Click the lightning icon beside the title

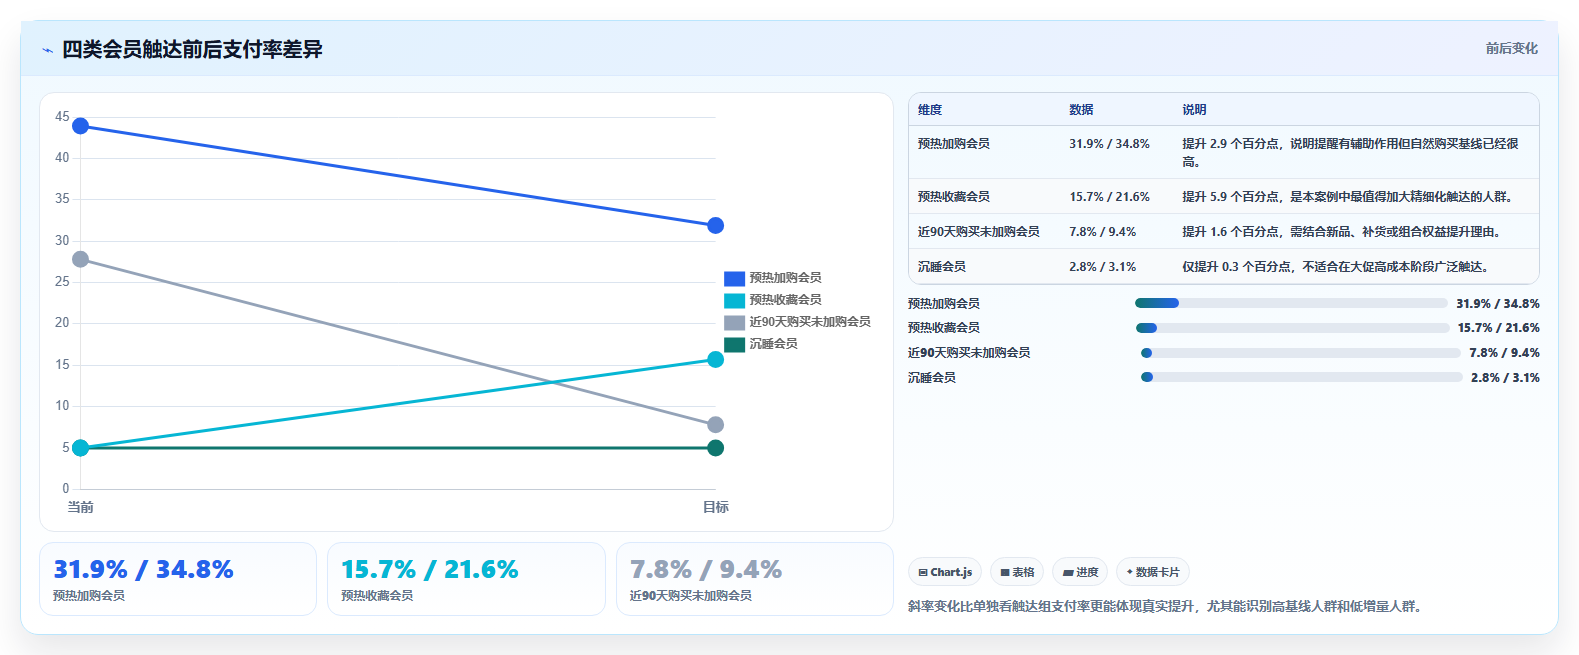click(47, 50)
